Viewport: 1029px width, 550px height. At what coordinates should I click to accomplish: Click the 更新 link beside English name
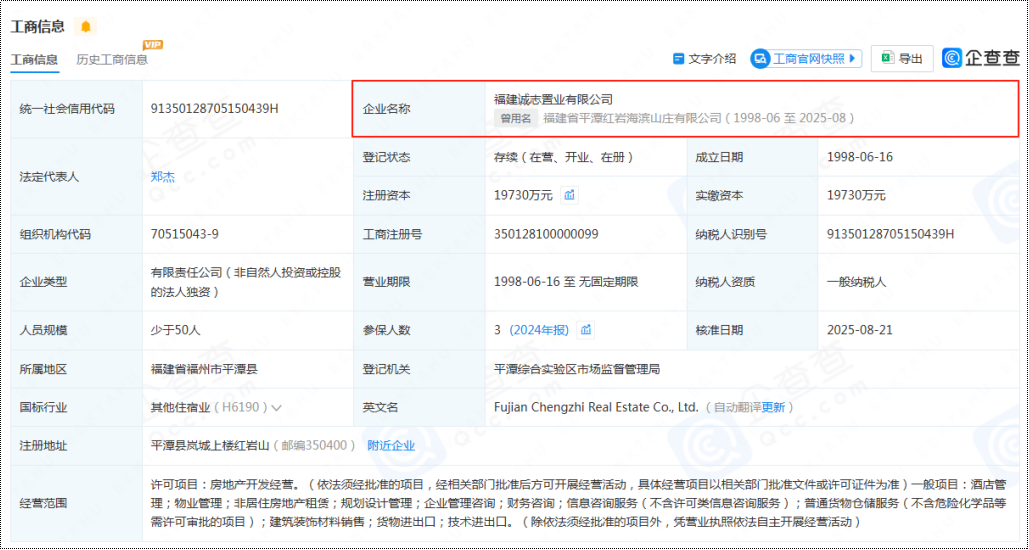(x=773, y=408)
